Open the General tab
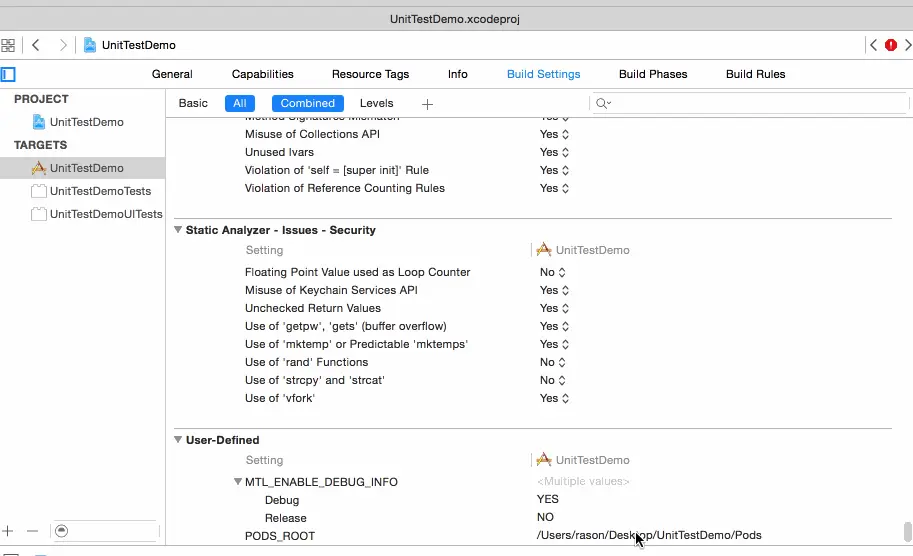The image size is (913, 556). 172,74
